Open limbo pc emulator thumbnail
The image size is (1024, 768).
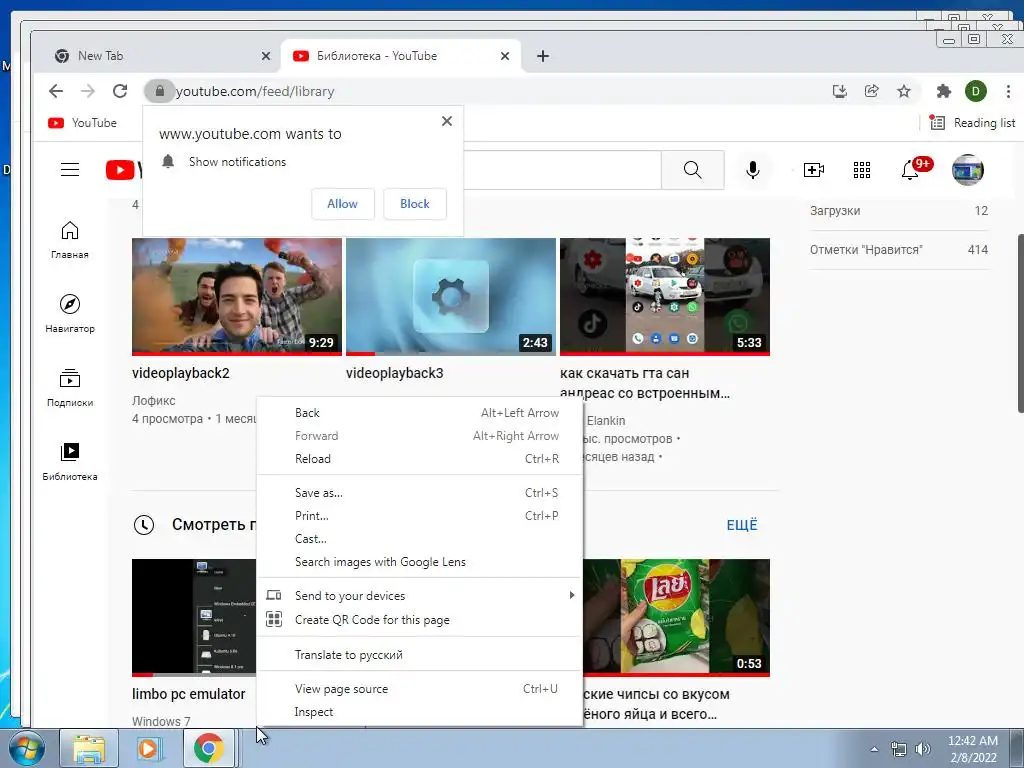[195, 617]
